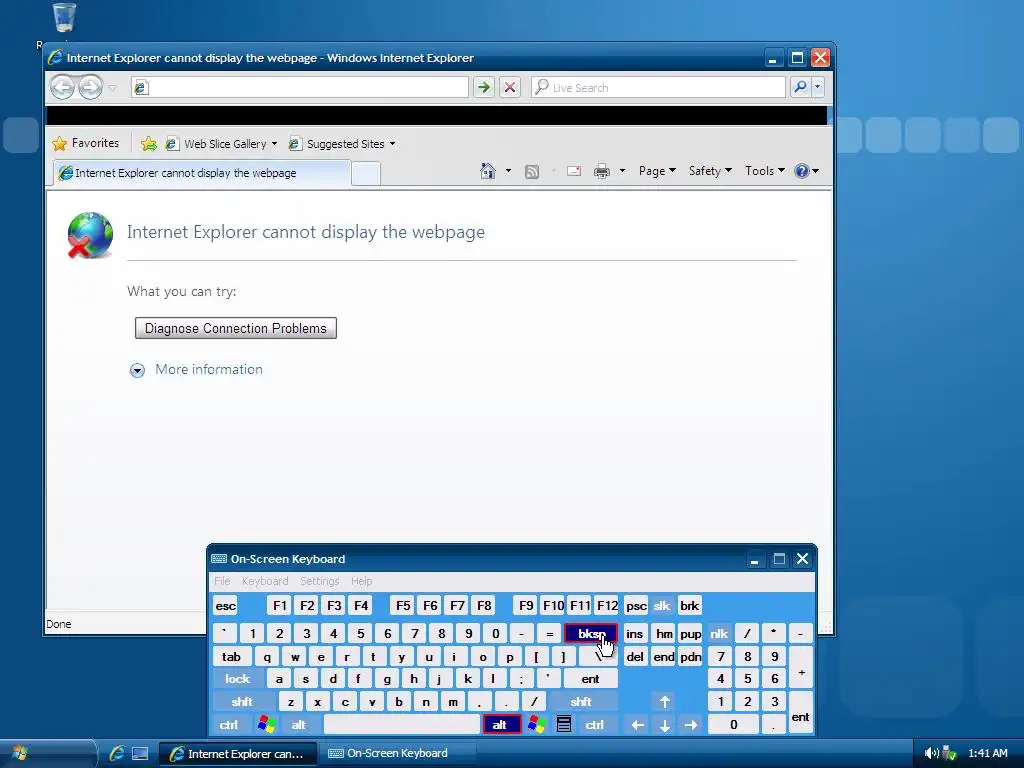
Task: Click the Show Desktop quick launch icon
Action: point(140,754)
